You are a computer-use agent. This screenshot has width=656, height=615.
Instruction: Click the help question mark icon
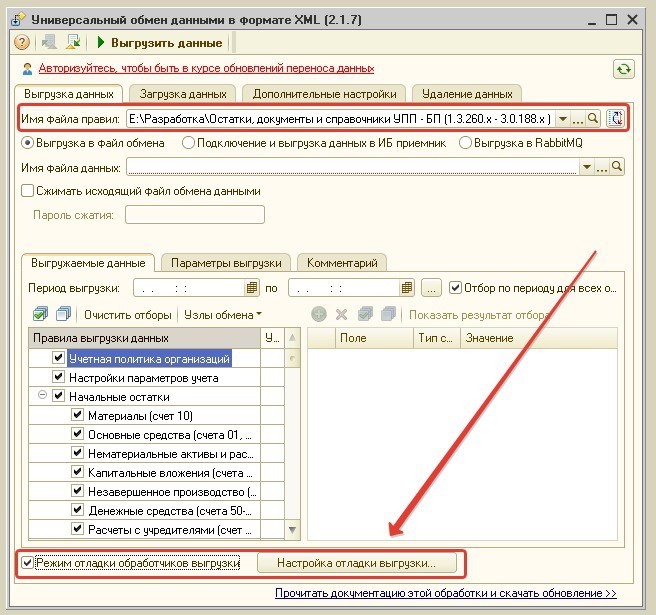(x=22, y=43)
